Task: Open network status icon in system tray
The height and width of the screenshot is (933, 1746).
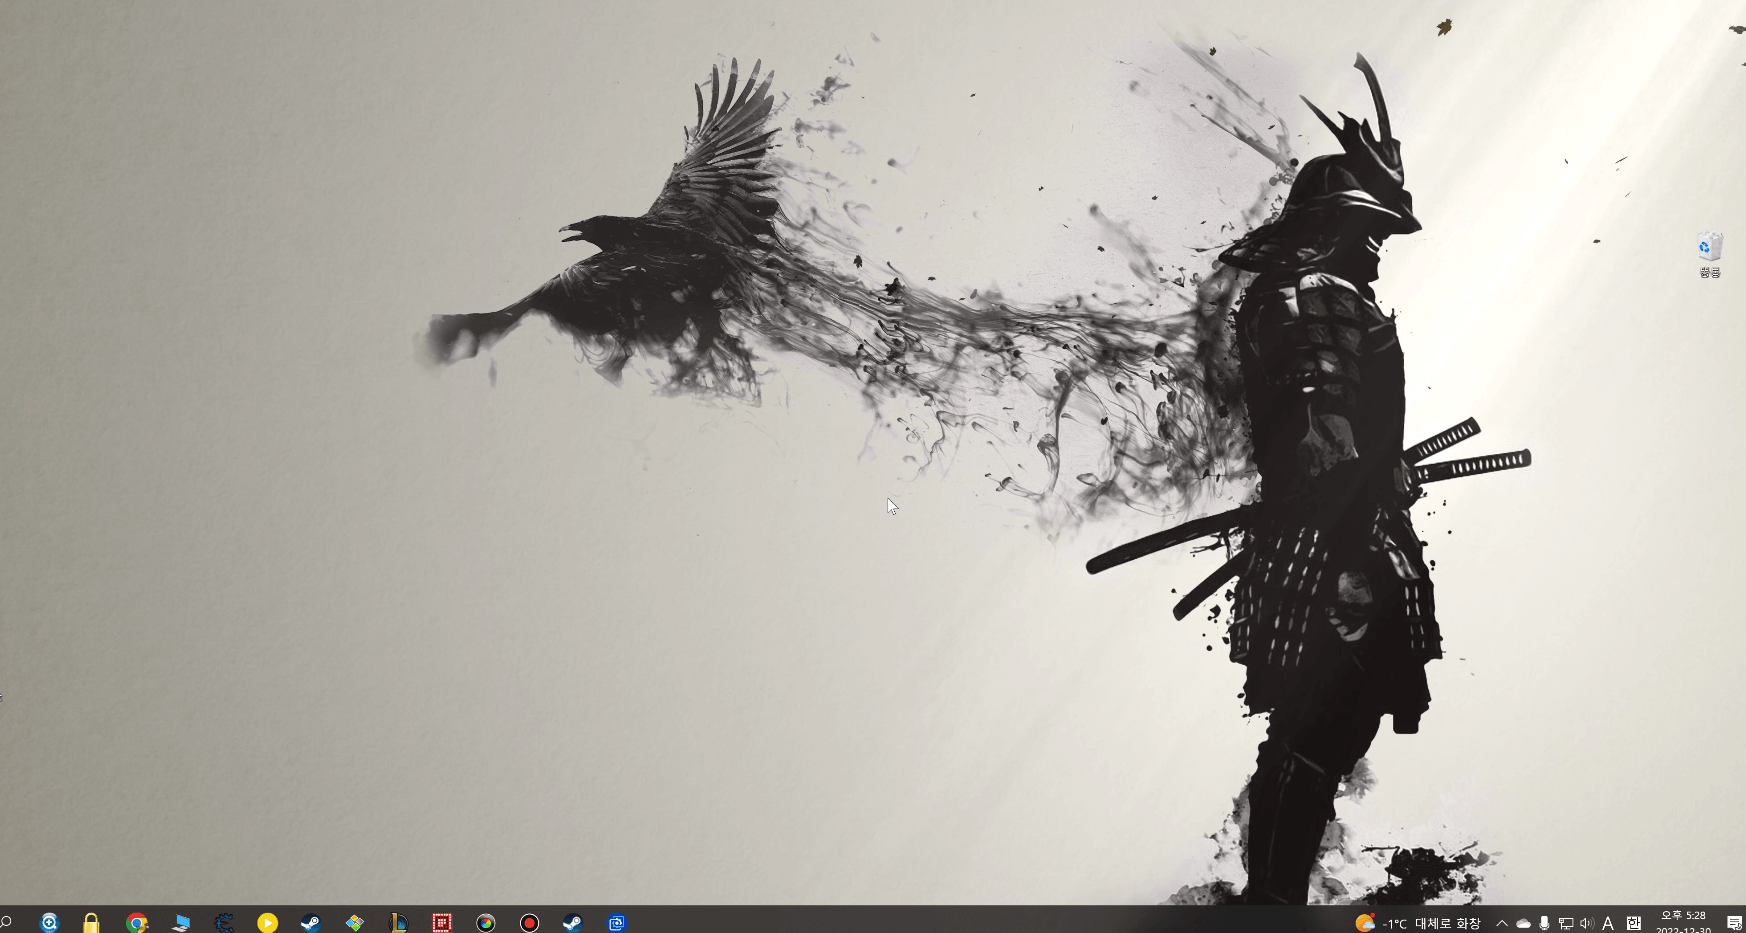Action: click(x=1566, y=923)
